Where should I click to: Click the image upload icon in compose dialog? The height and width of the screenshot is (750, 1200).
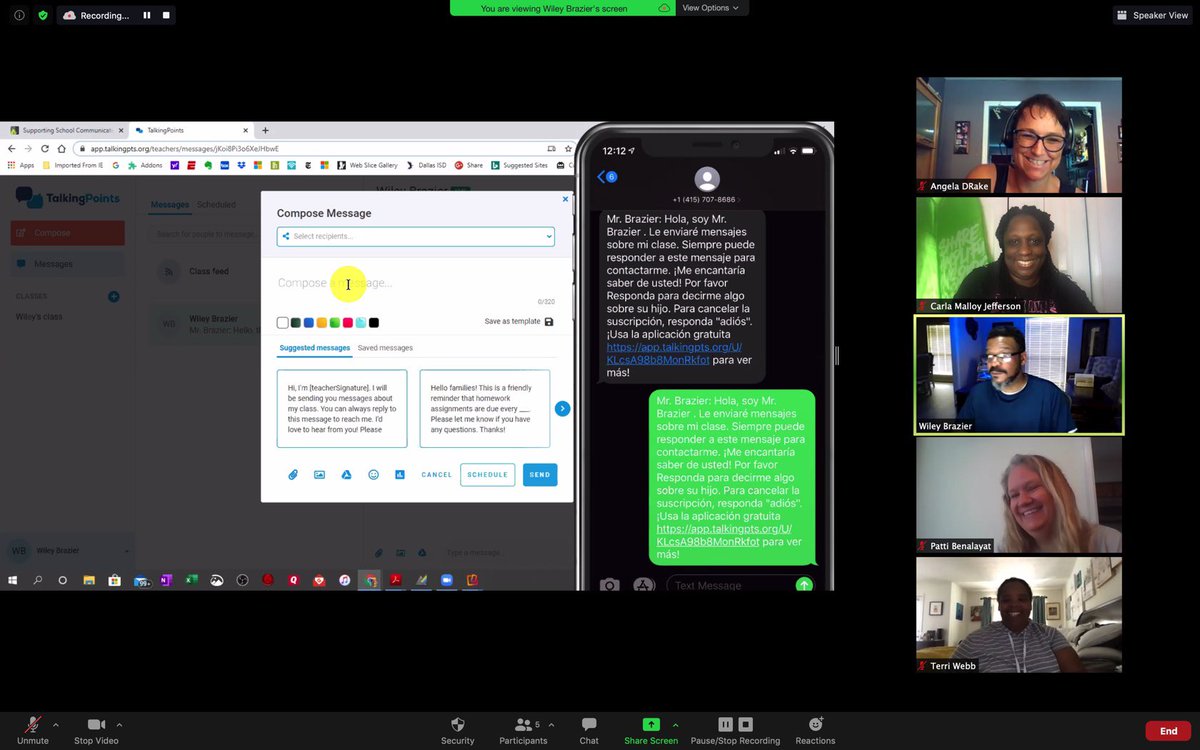pyautogui.click(x=320, y=474)
